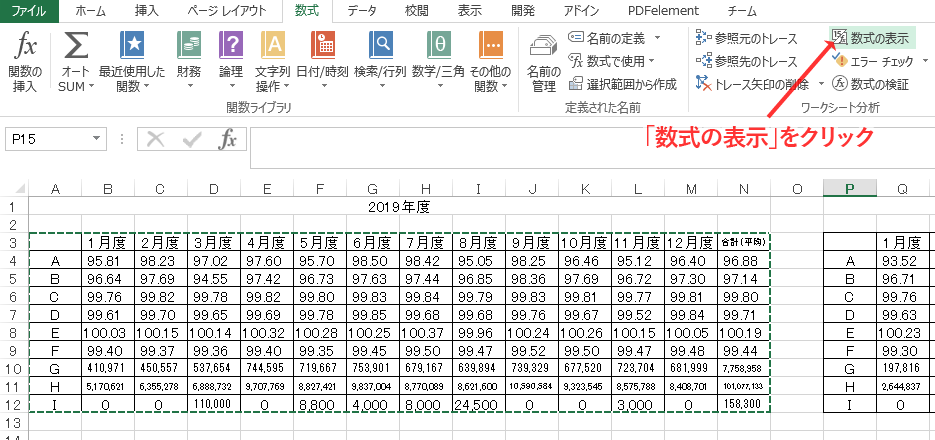Click 参照元のトレース trace precedents

click(747, 39)
